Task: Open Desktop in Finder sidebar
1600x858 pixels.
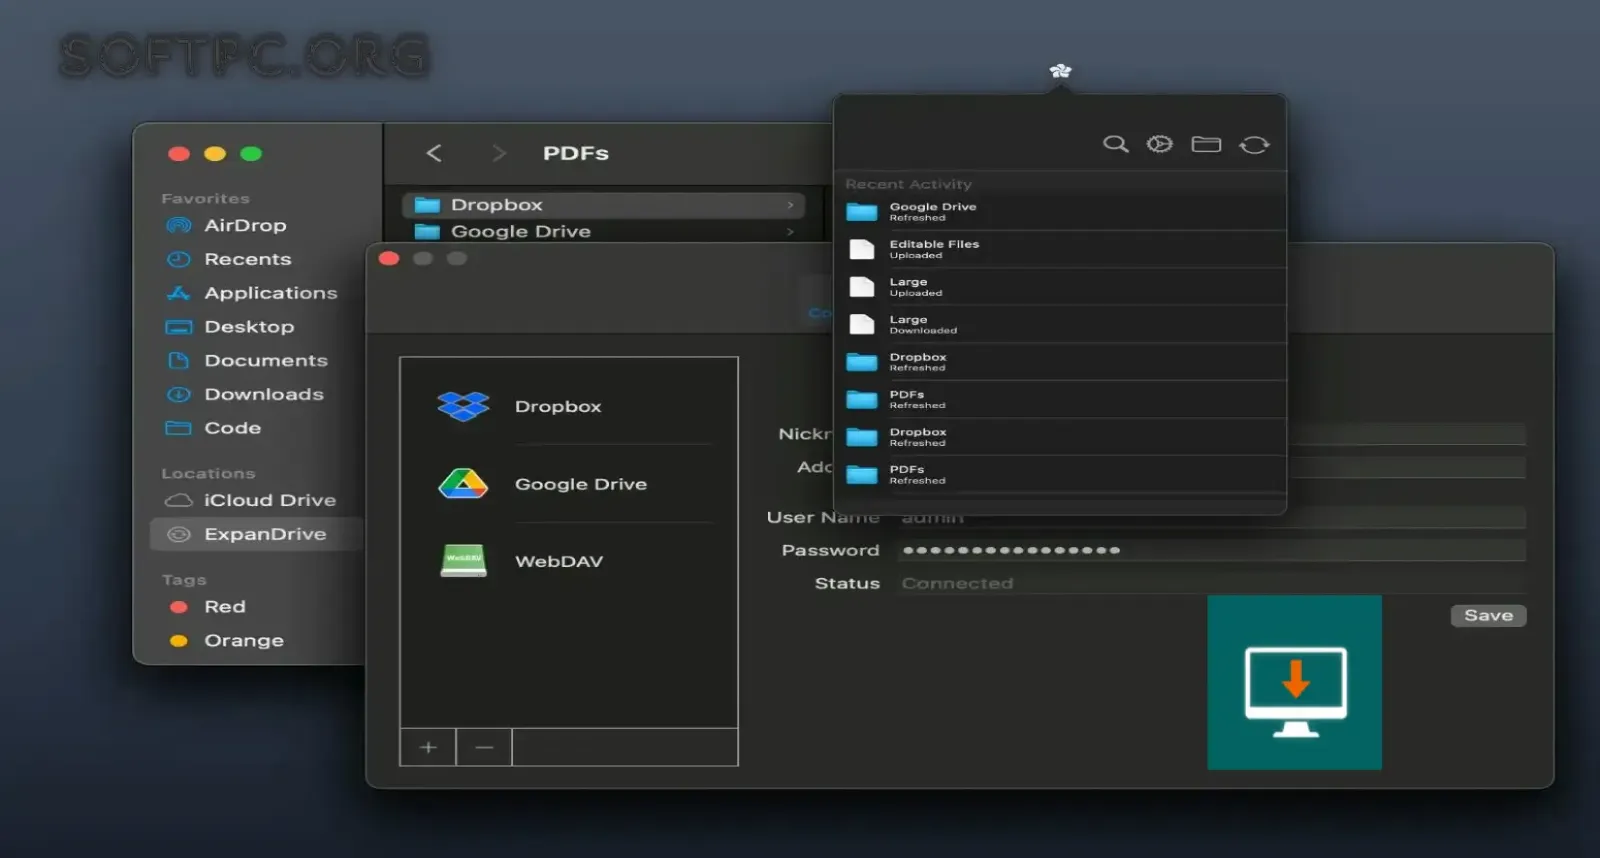Action: click(249, 327)
